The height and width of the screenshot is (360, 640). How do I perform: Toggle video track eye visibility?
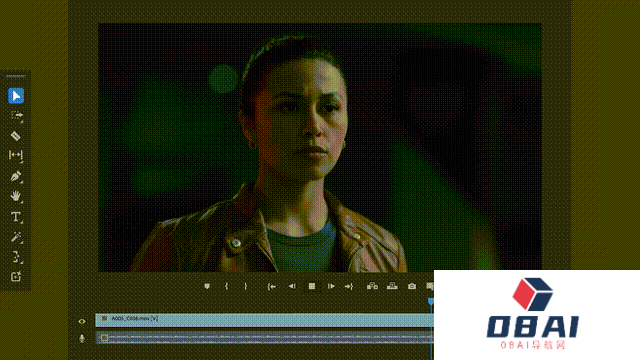[82, 322]
